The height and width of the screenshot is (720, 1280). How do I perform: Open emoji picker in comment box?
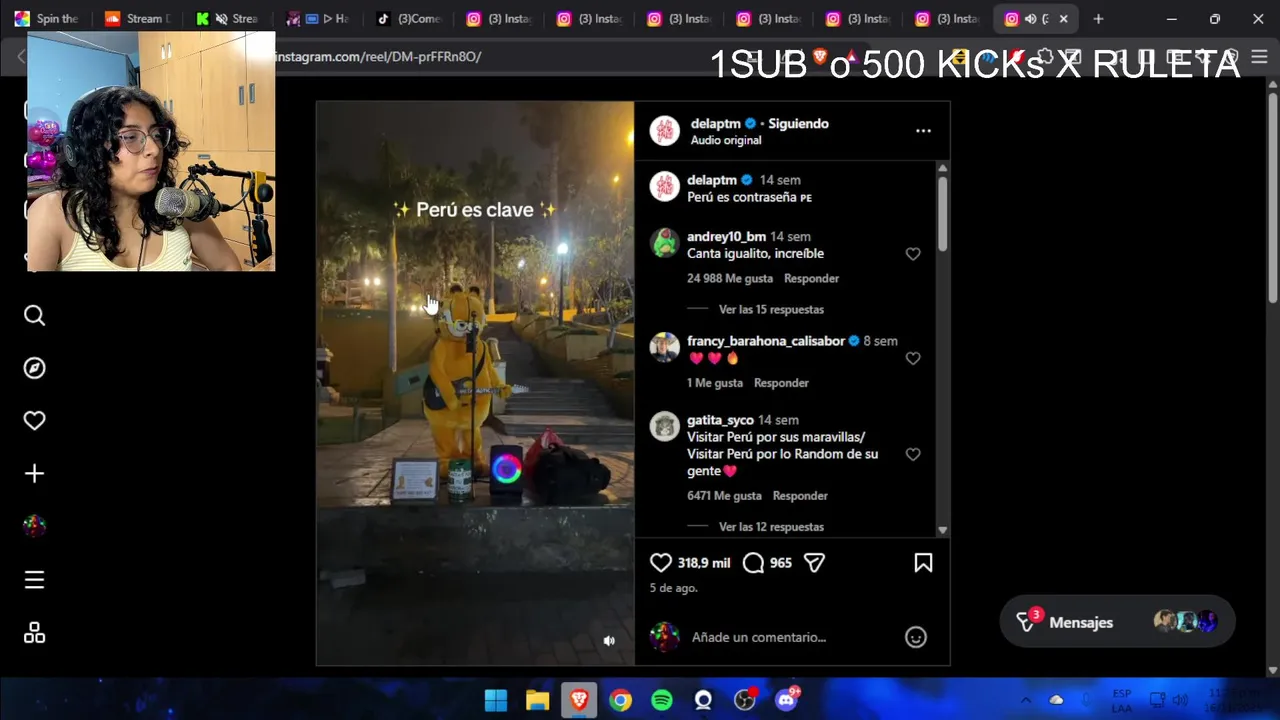(x=916, y=637)
